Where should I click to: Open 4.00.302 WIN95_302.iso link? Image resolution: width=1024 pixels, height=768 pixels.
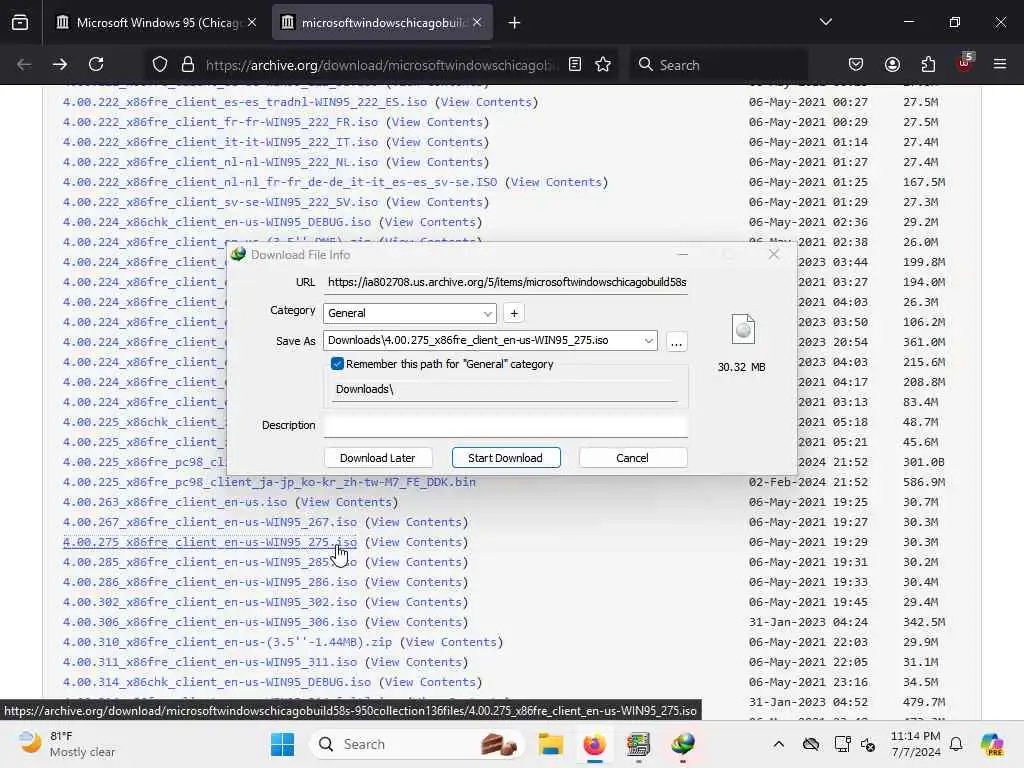(210, 602)
